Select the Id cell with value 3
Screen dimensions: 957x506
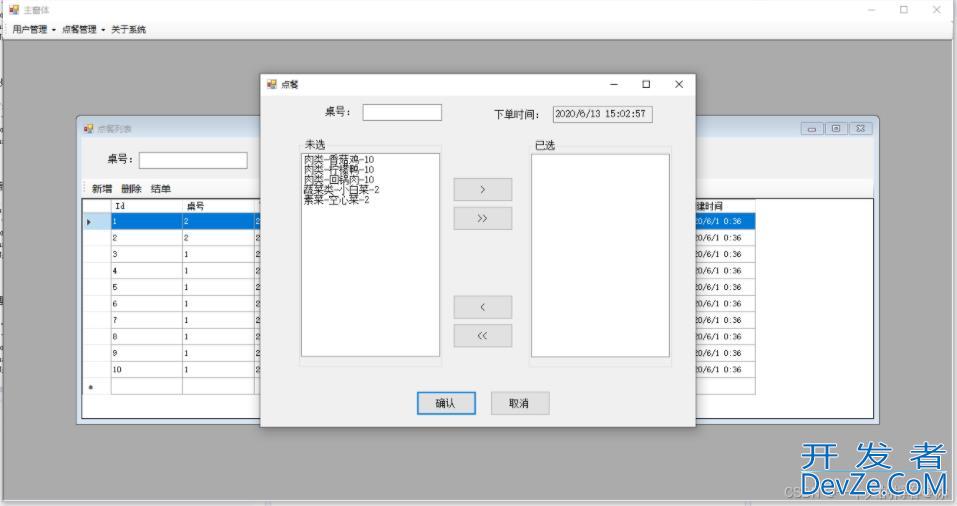pyautogui.click(x=146, y=254)
